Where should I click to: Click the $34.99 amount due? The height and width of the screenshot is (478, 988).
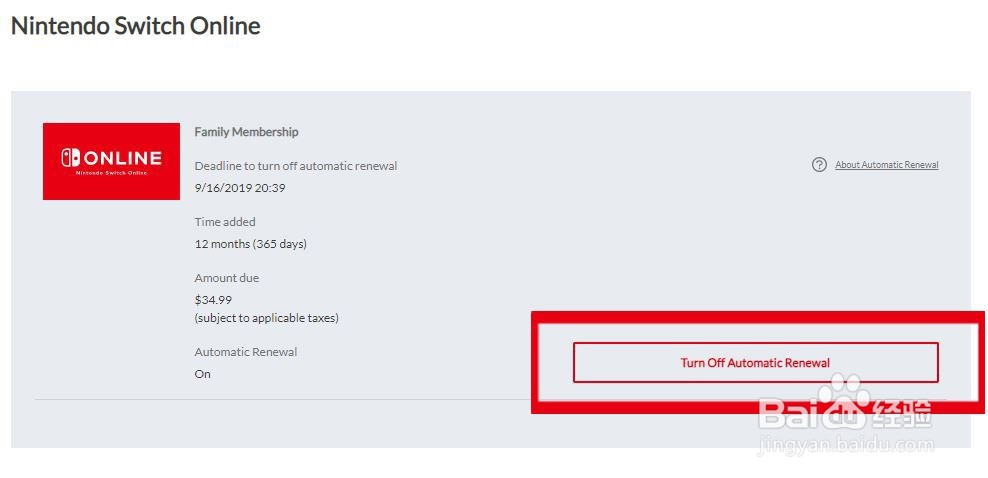[x=213, y=300]
